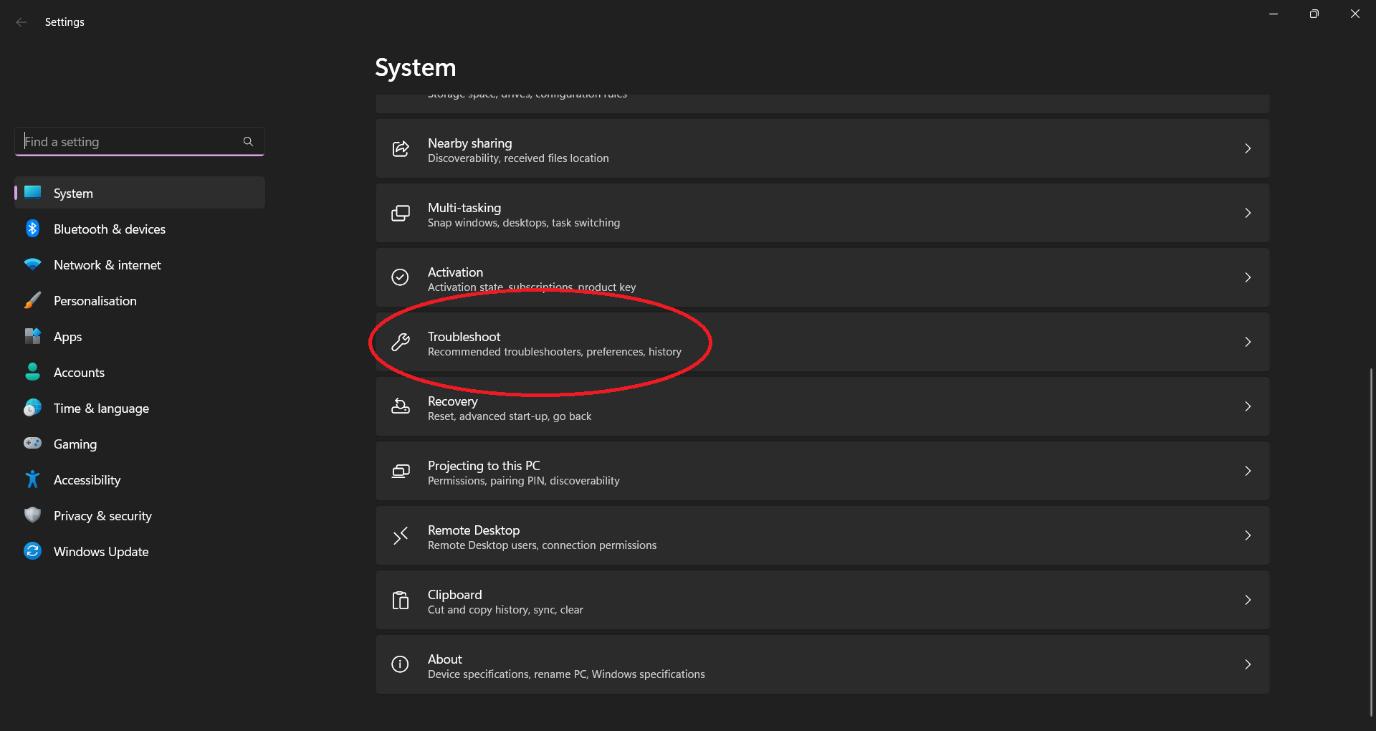Expand the About section chevron

(x=1248, y=664)
